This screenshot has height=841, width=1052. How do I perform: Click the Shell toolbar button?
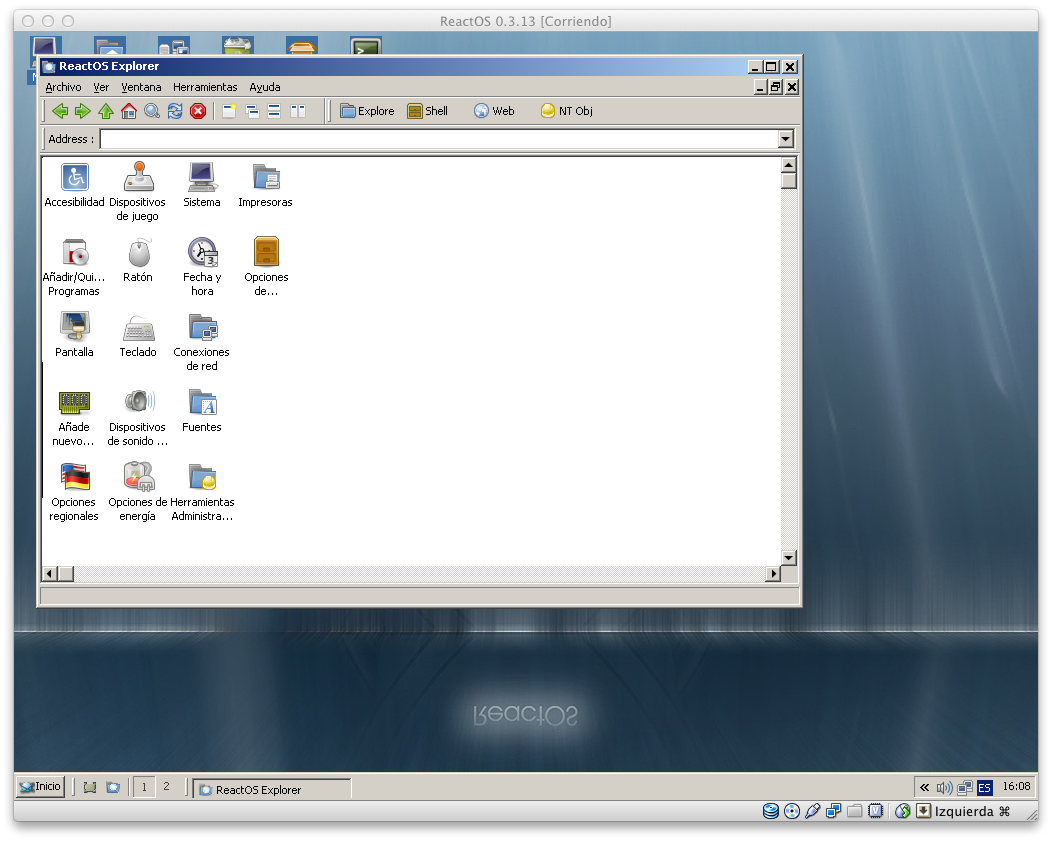[427, 111]
